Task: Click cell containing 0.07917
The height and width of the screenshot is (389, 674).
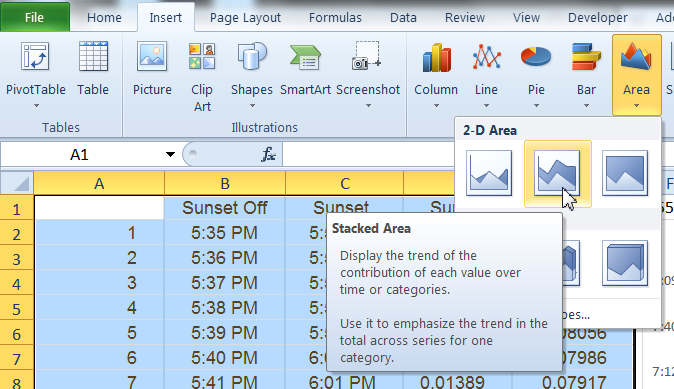Action: pos(573,380)
